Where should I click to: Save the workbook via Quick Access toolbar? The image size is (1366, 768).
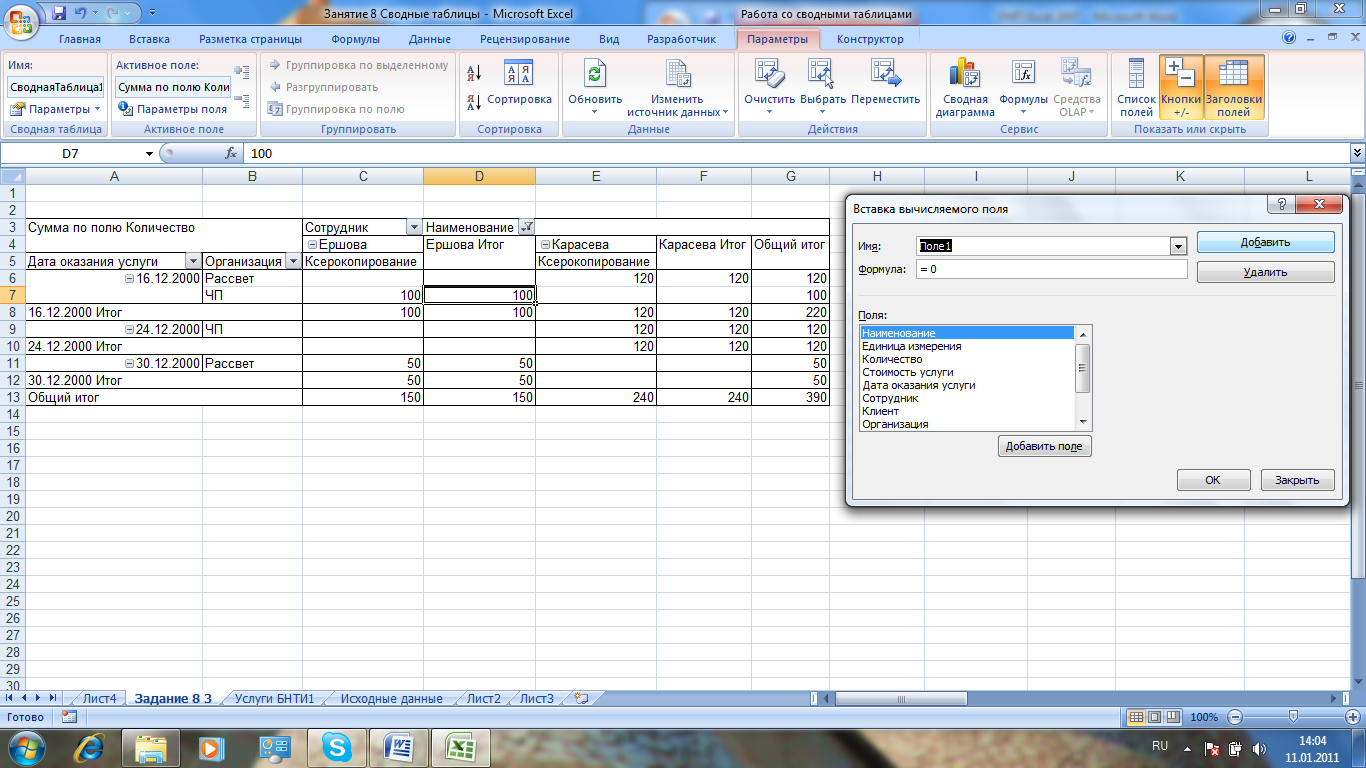click(59, 13)
